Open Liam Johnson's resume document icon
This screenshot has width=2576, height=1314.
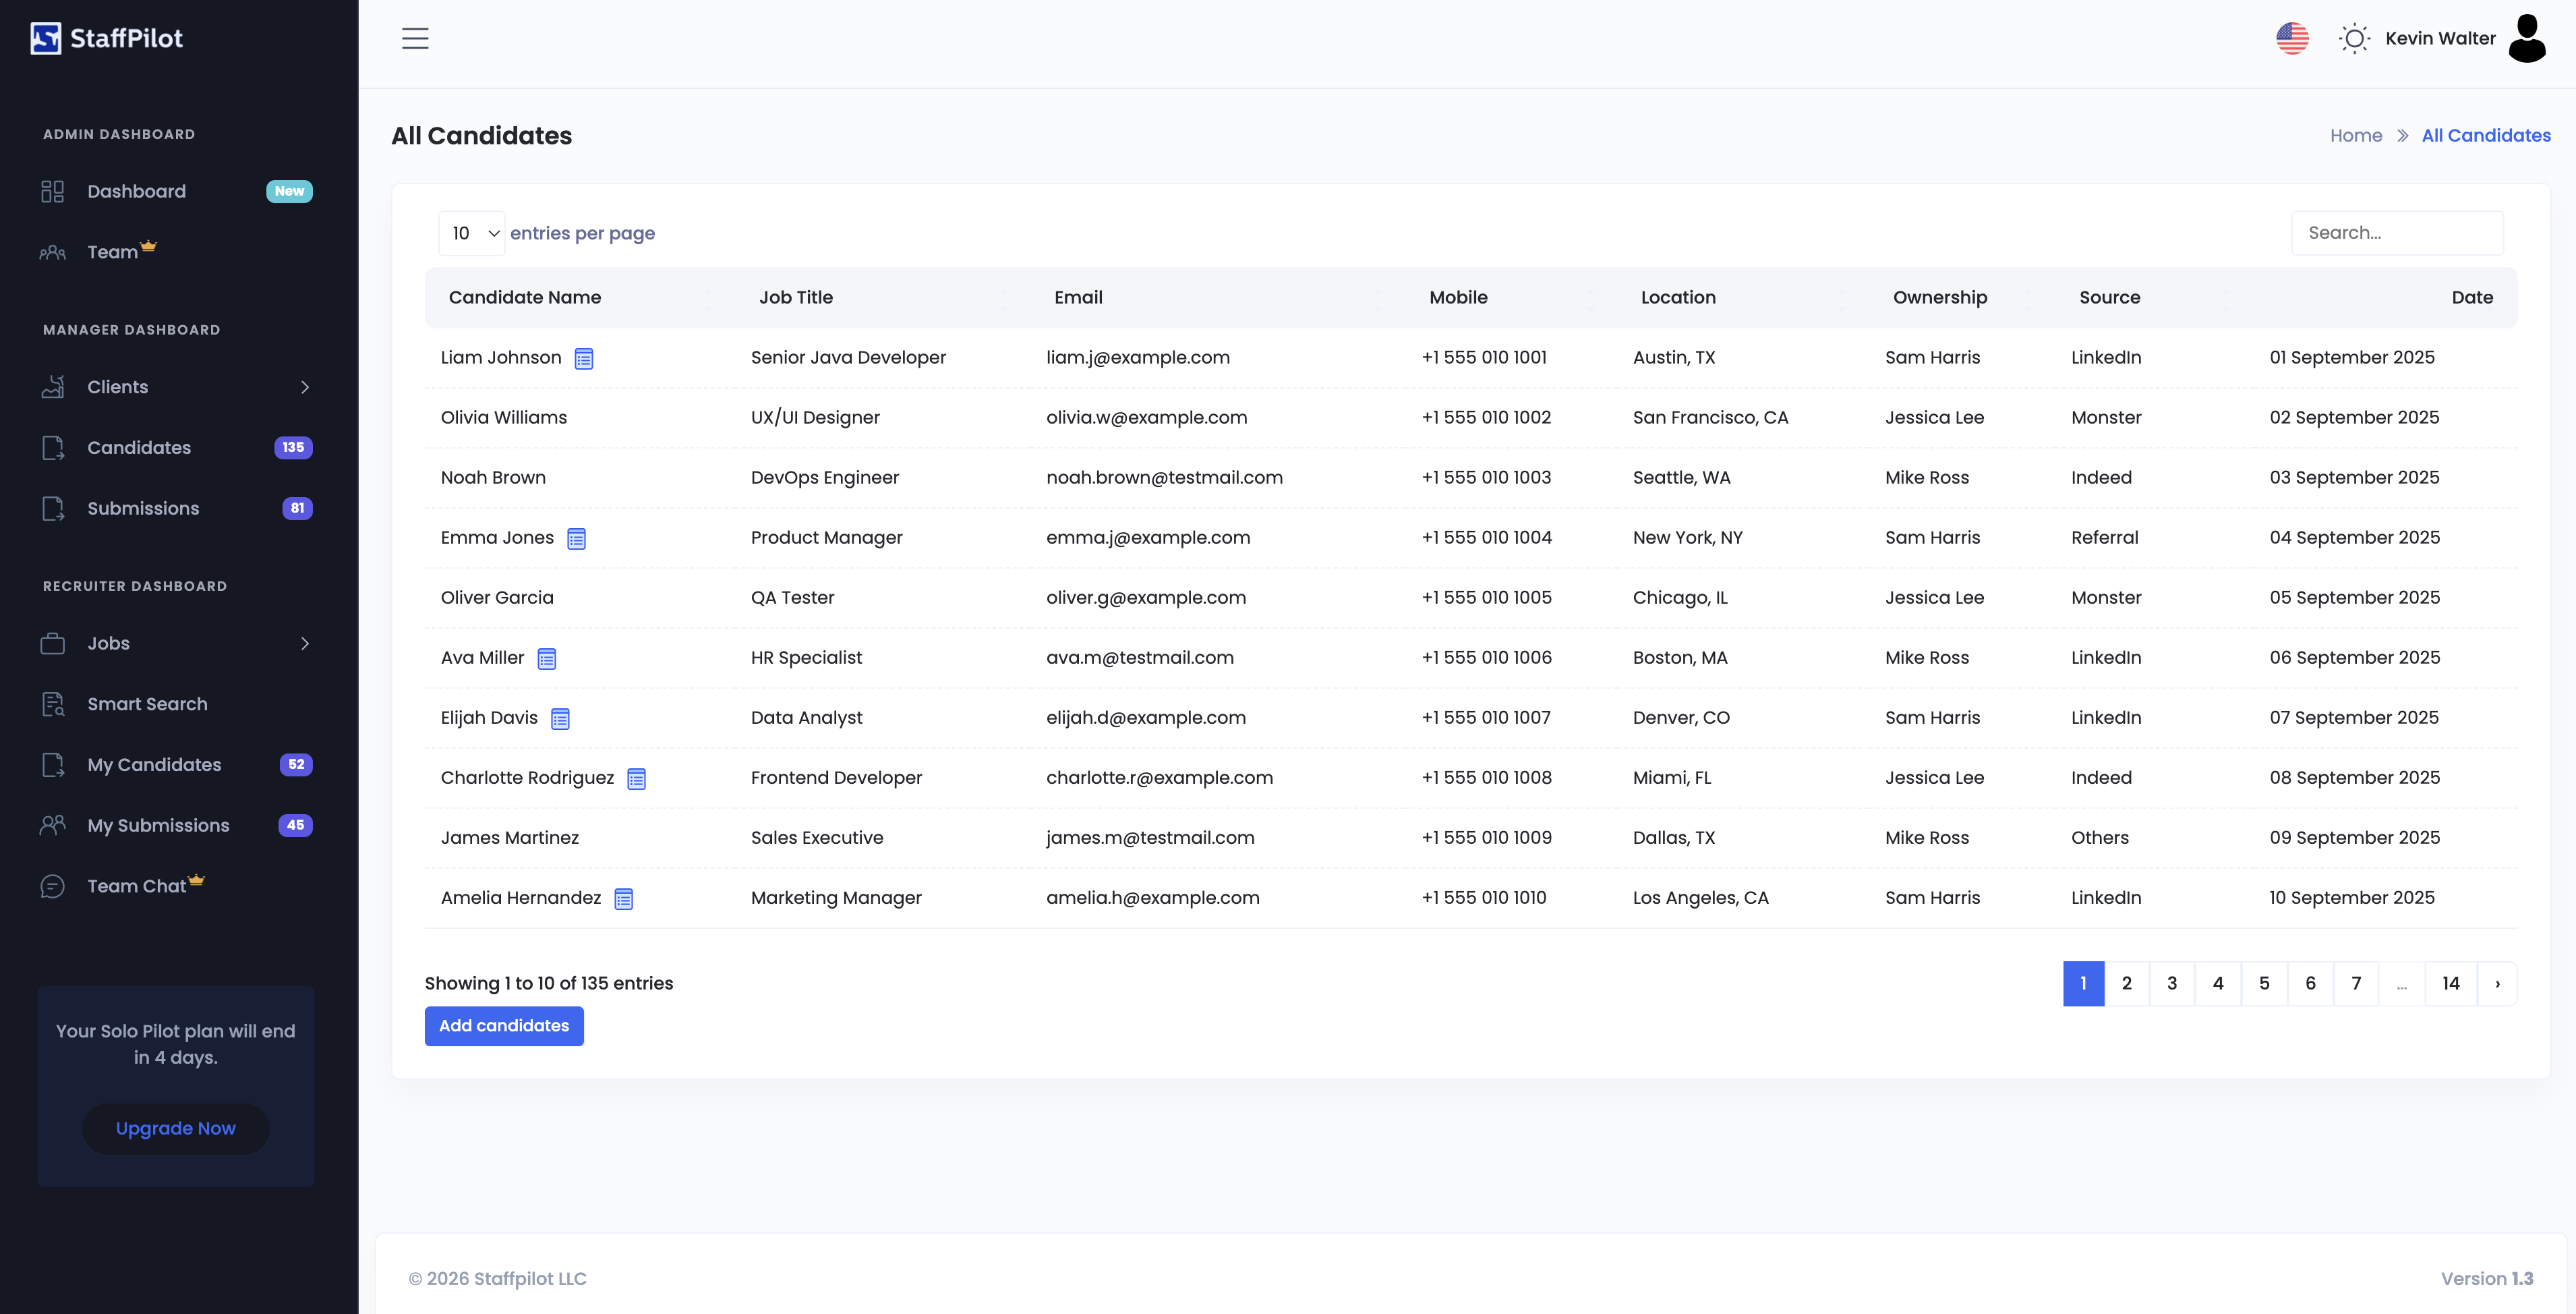584,358
